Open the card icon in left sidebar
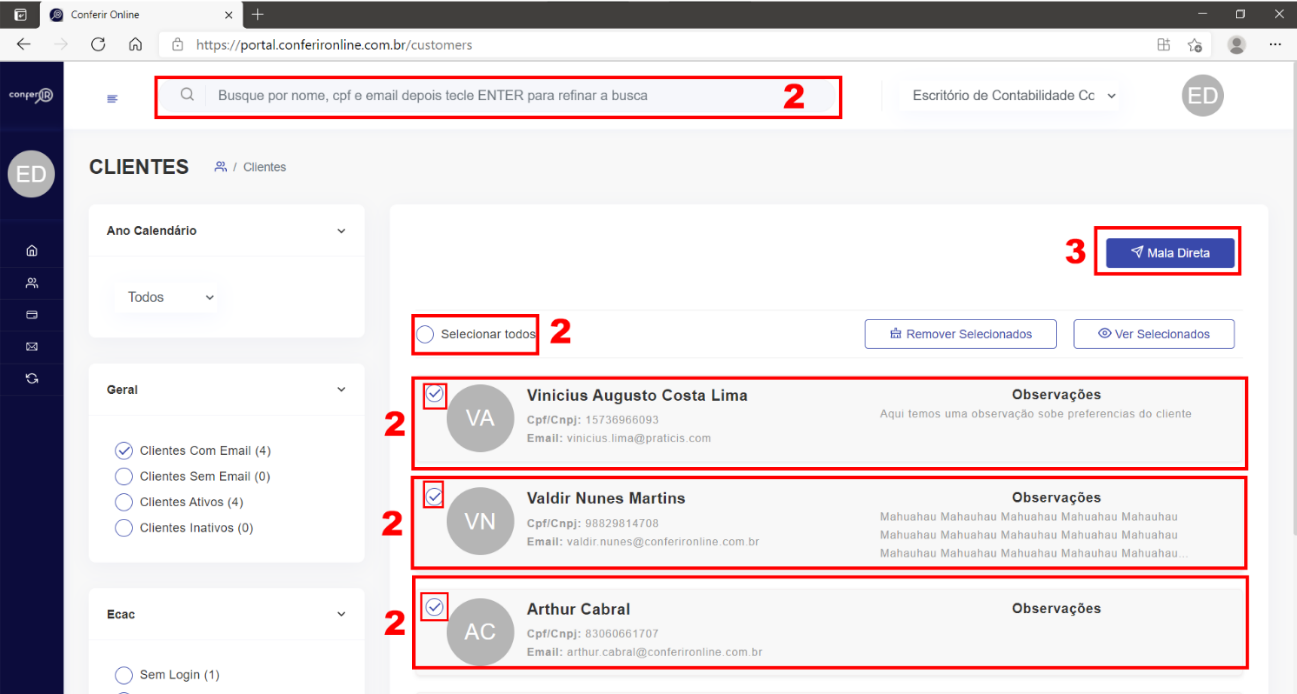Screen dimensions: 1297x694 31,315
